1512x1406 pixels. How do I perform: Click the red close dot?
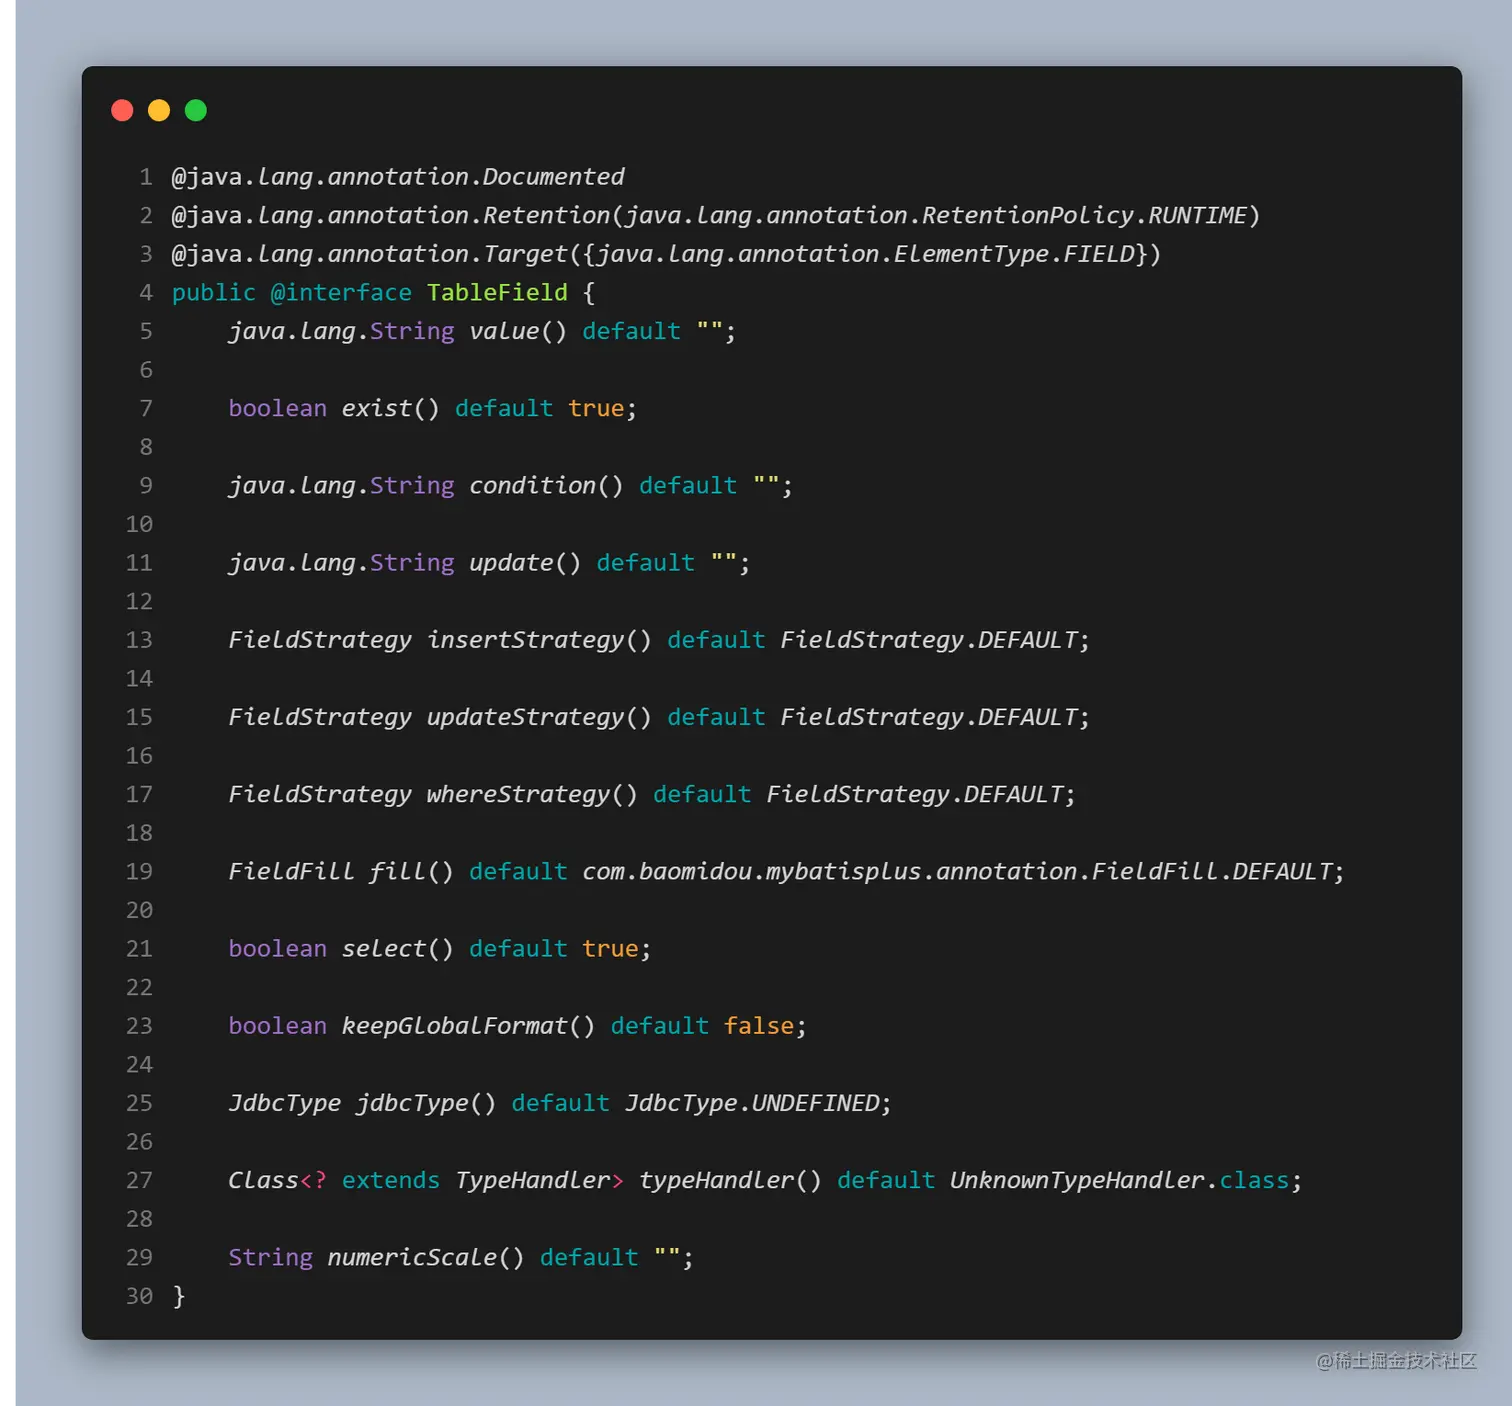pos(122,110)
